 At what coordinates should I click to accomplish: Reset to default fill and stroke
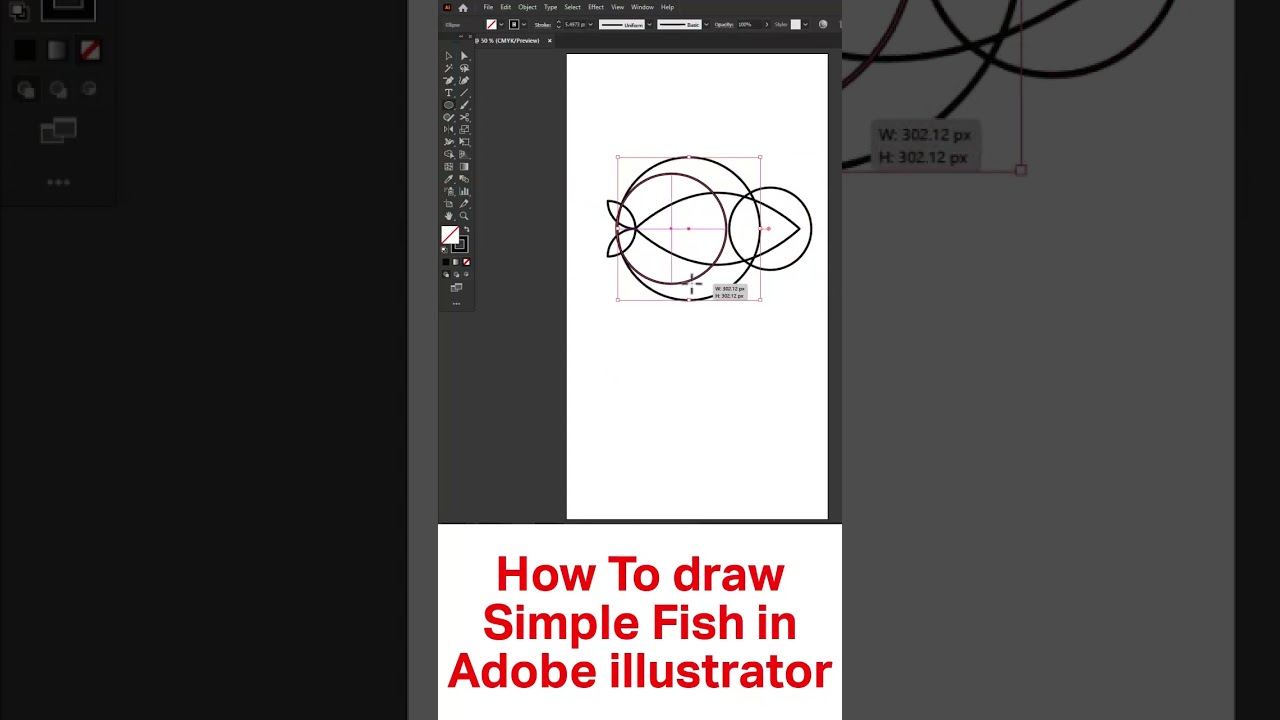444,248
